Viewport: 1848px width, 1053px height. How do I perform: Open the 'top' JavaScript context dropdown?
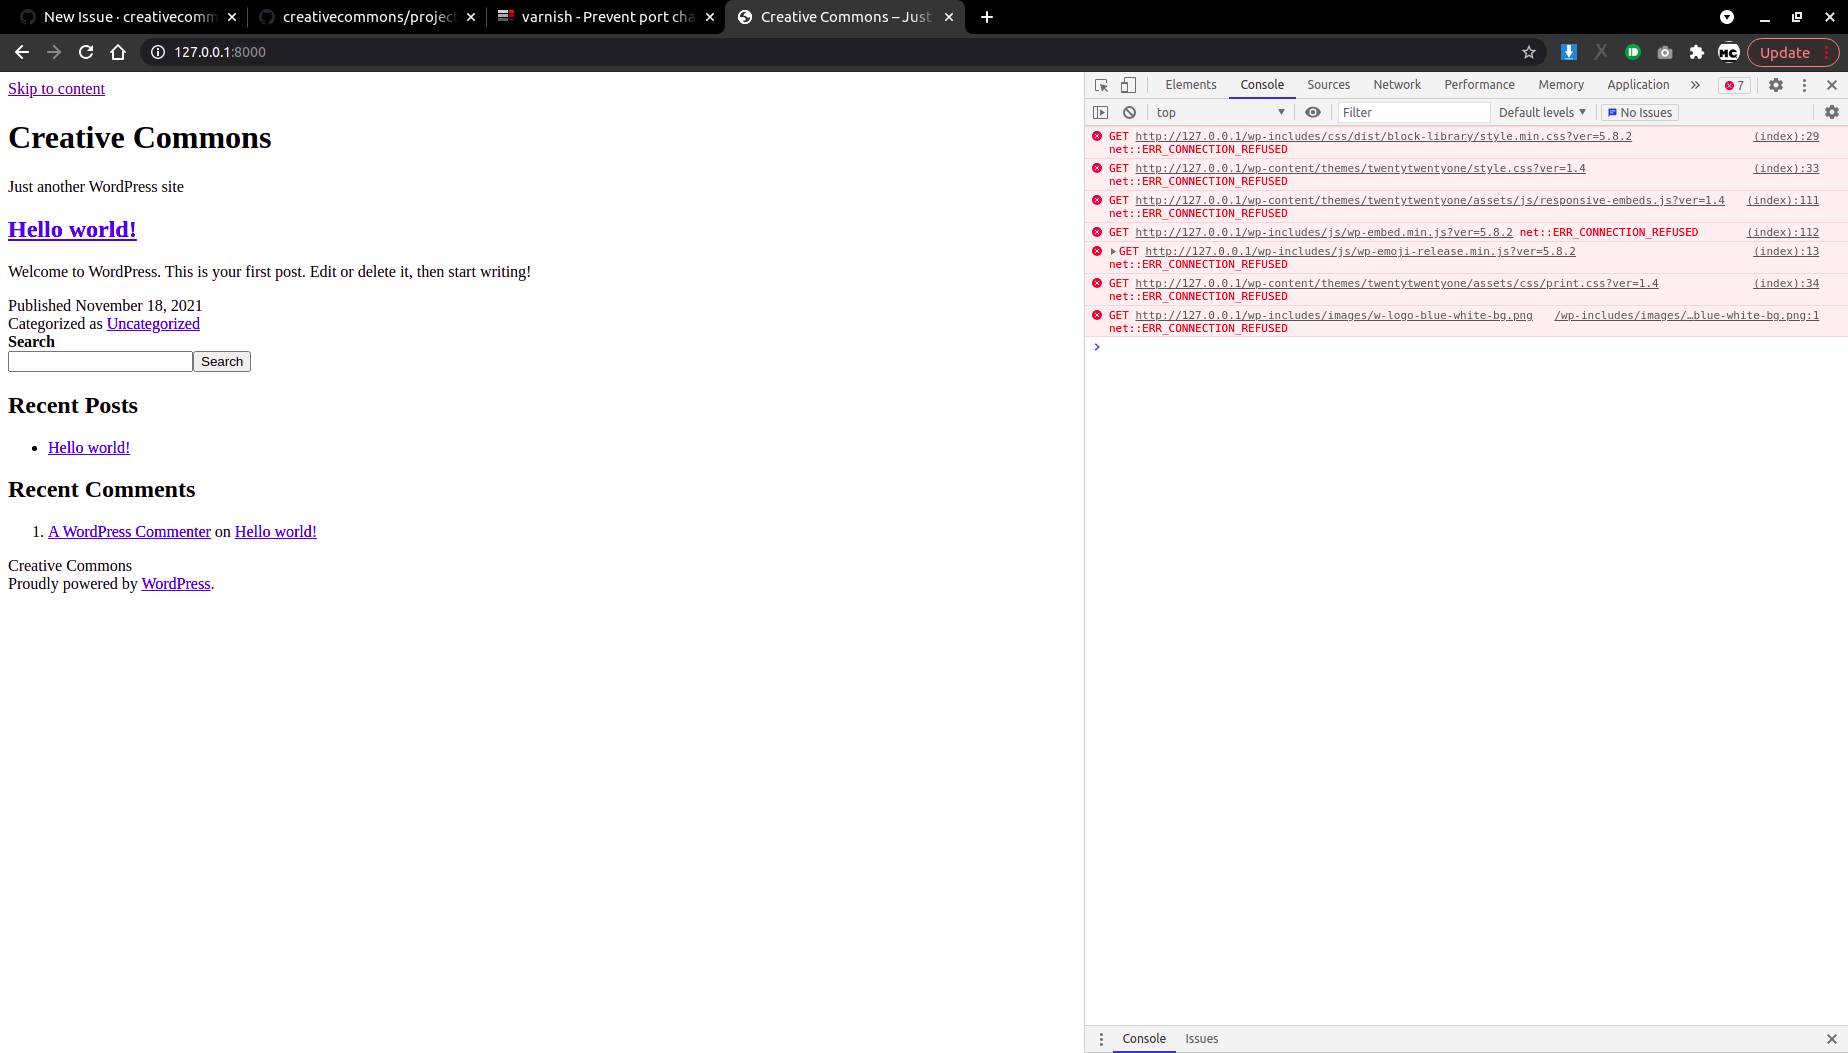pyautogui.click(x=1220, y=113)
